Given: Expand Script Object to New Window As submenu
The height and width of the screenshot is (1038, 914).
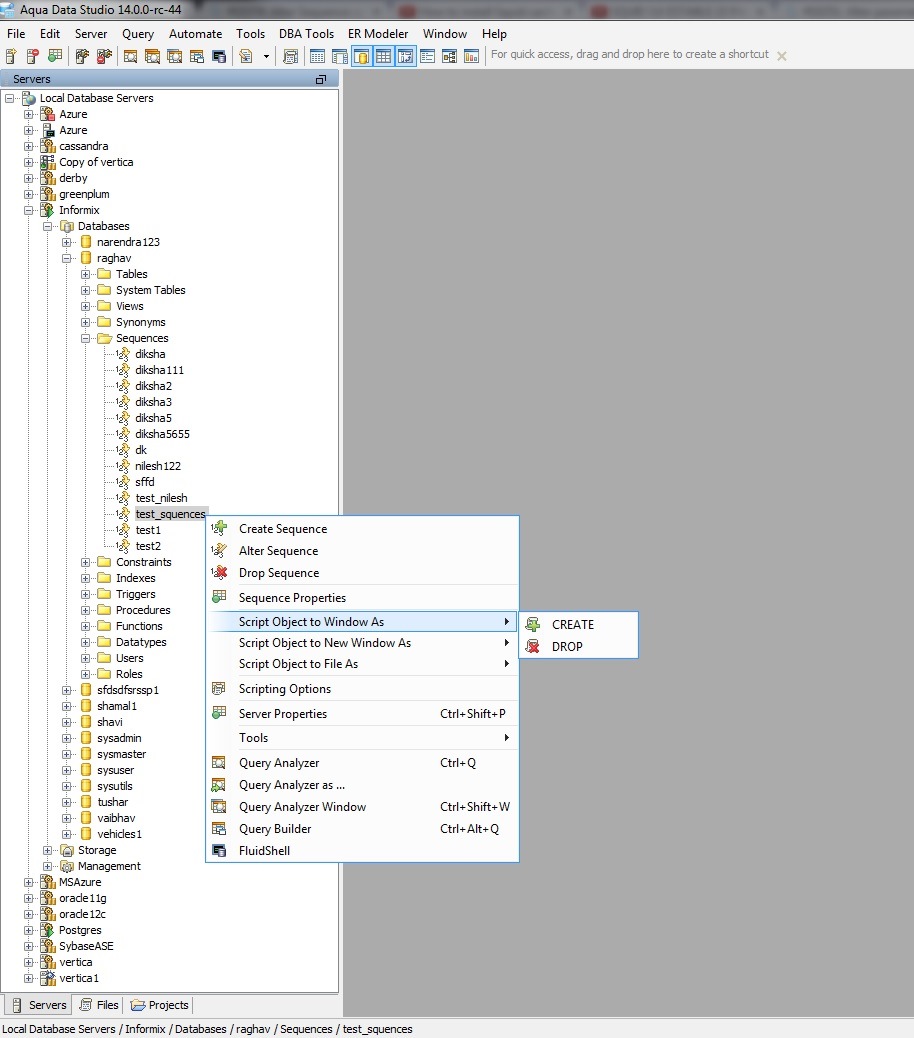Looking at the screenshot, I should (x=362, y=643).
